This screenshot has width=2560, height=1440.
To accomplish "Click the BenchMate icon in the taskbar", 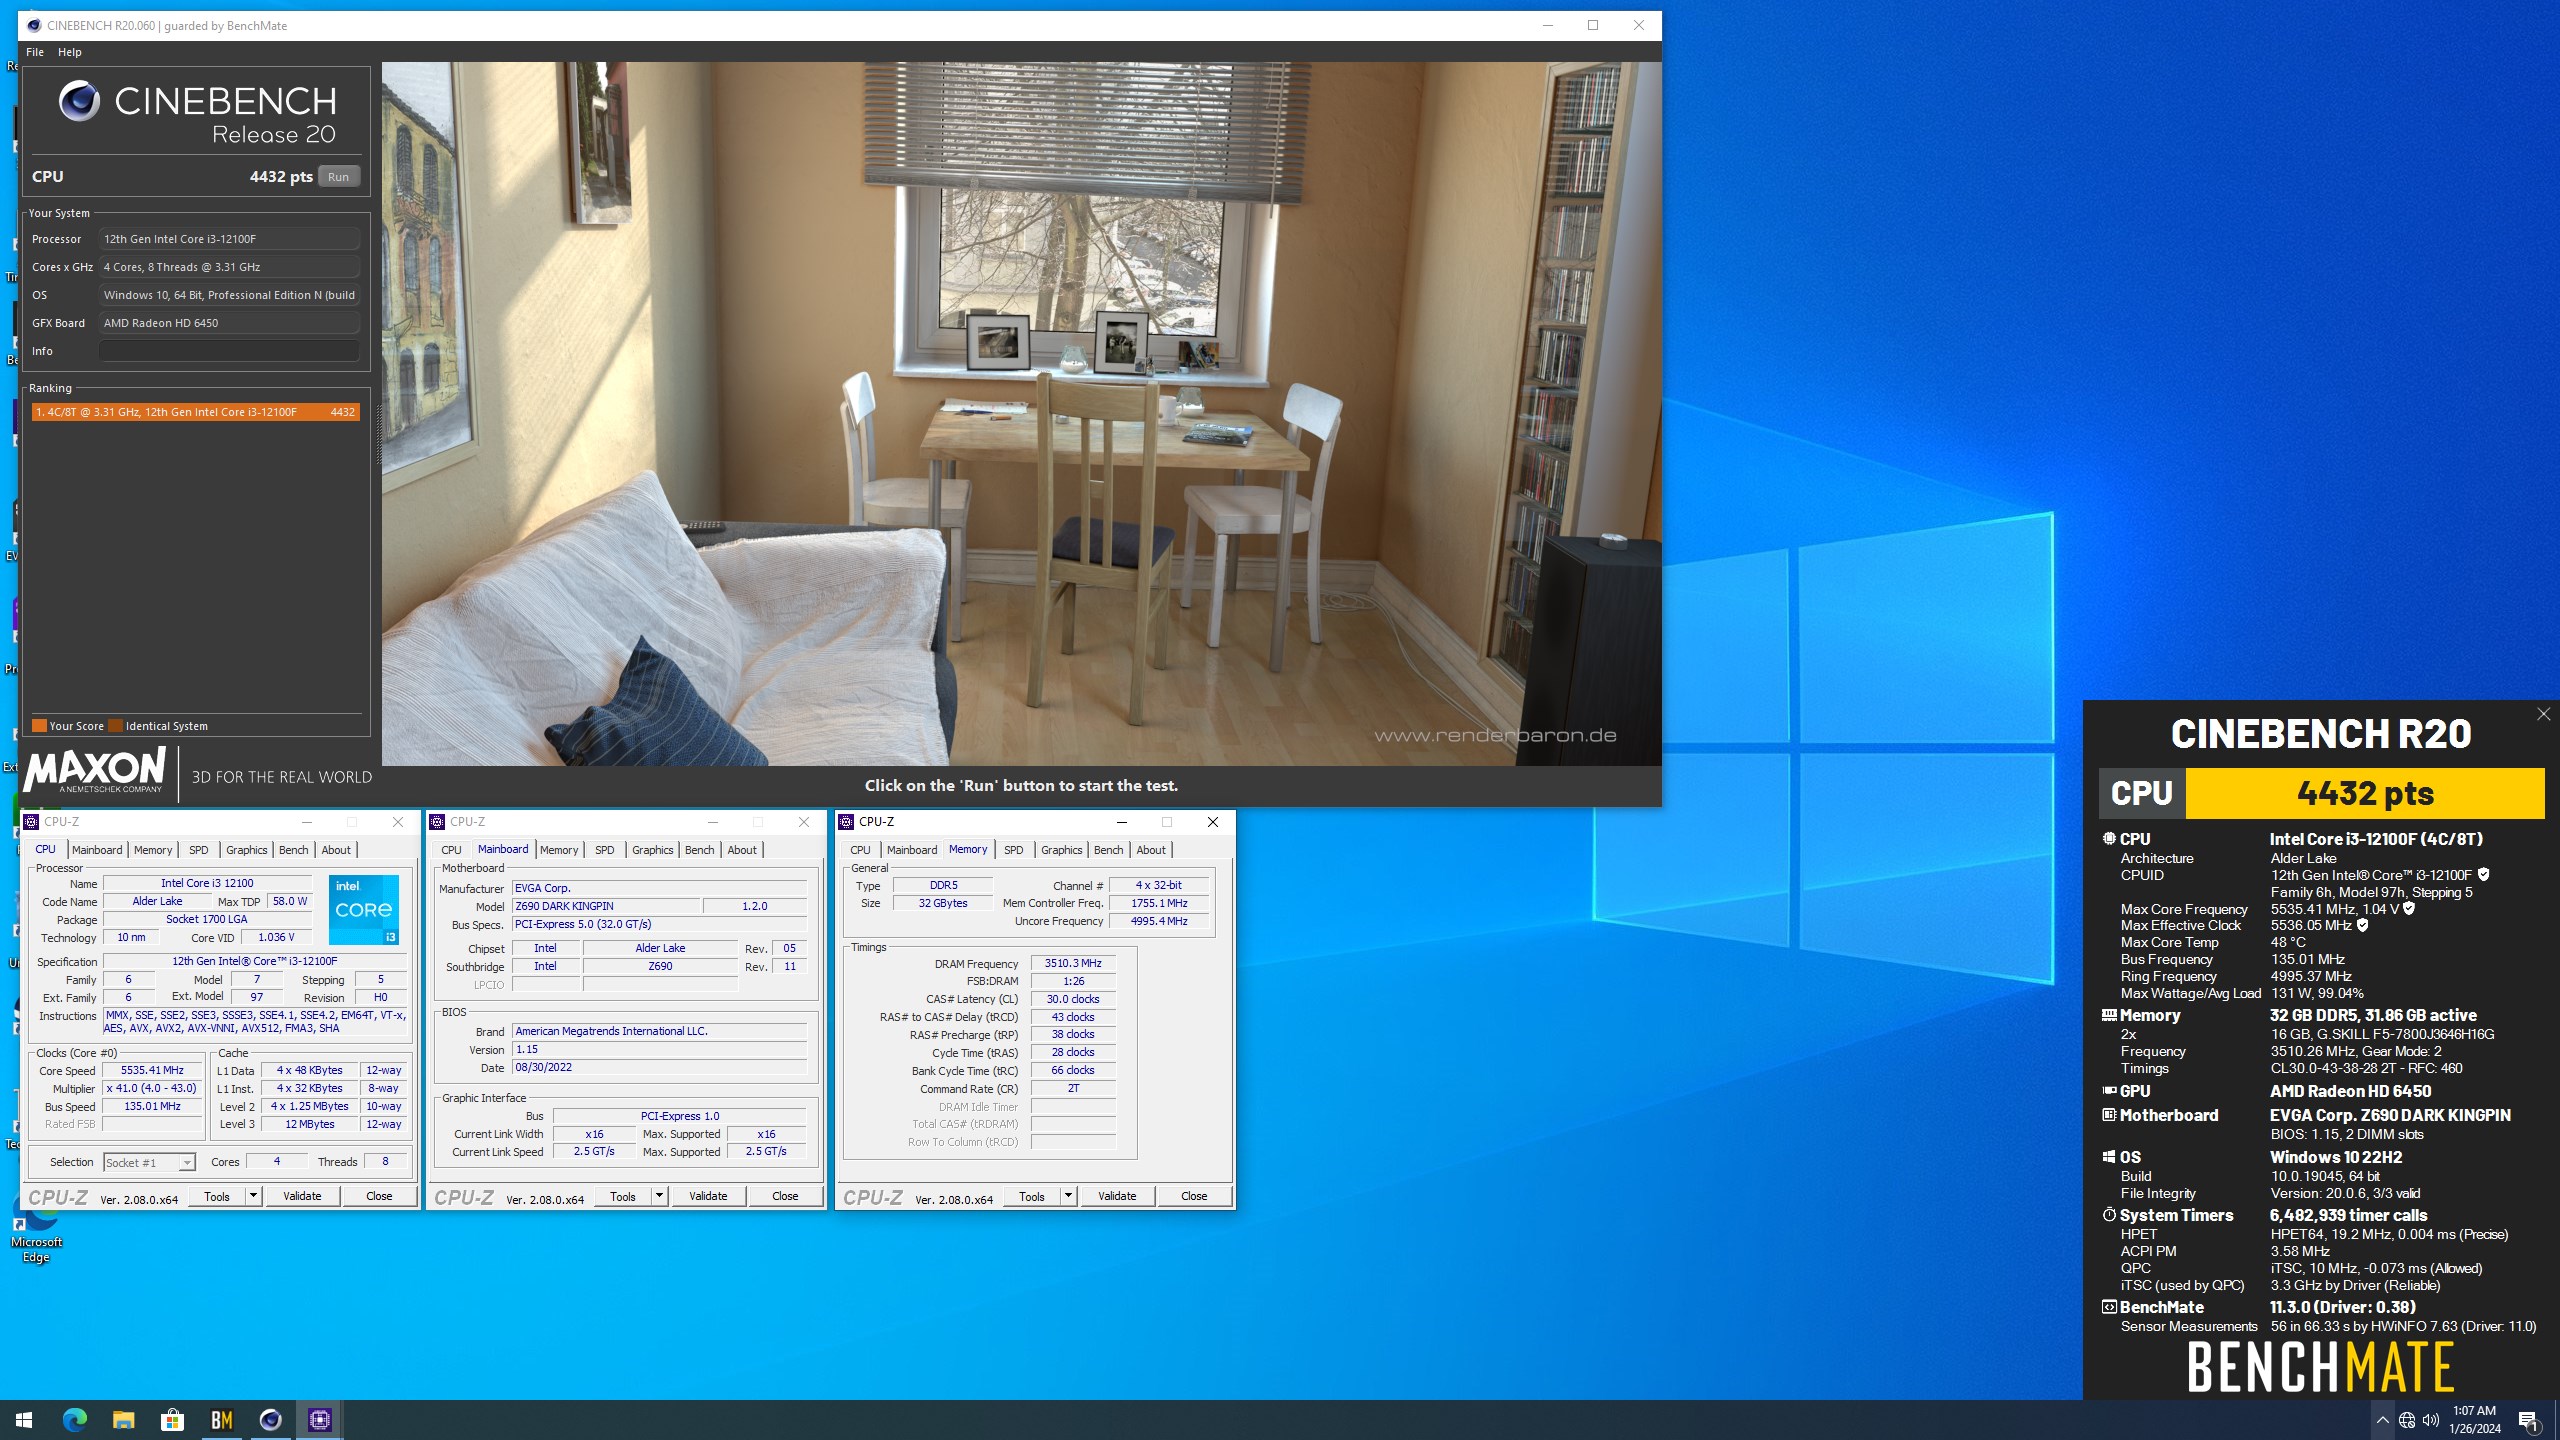I will coord(221,1419).
